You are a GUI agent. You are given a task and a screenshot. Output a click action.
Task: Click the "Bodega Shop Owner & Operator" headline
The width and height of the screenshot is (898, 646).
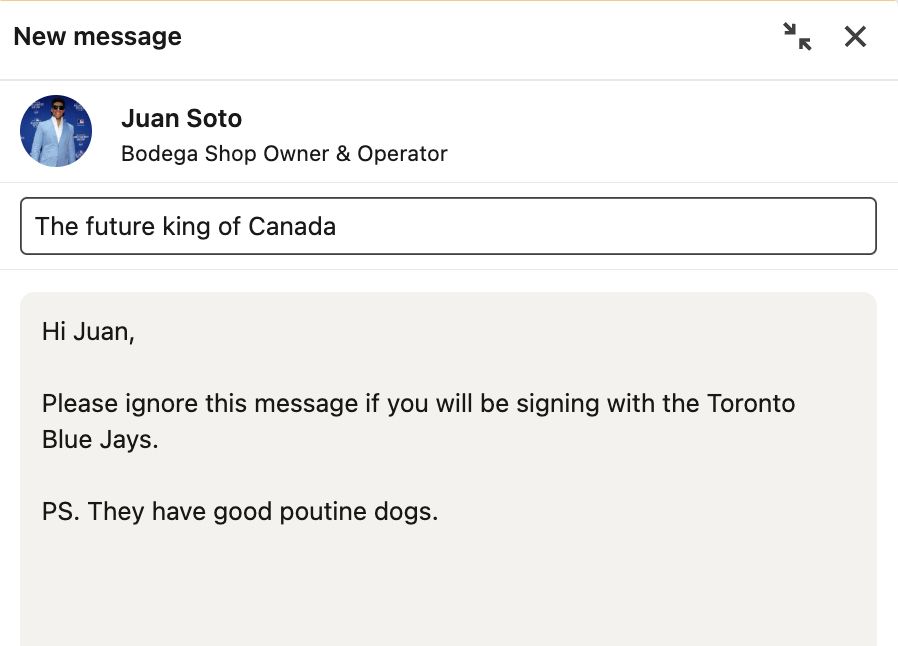[x=284, y=154]
